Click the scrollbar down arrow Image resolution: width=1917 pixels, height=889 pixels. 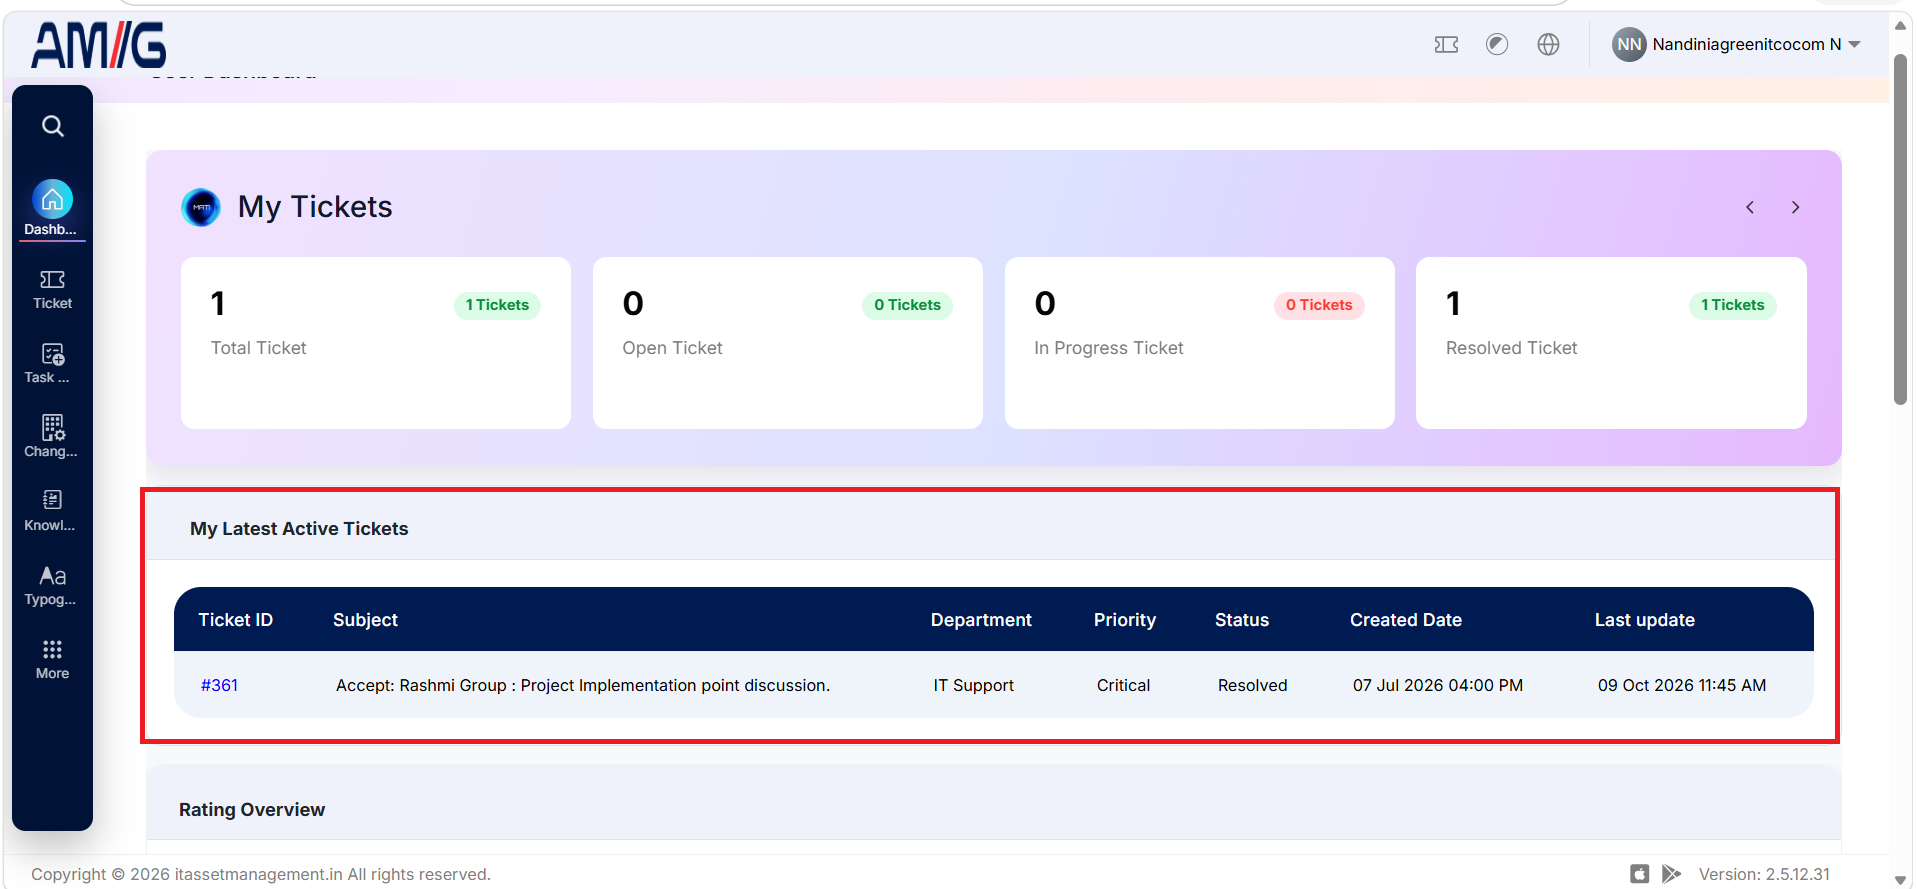coord(1900,880)
